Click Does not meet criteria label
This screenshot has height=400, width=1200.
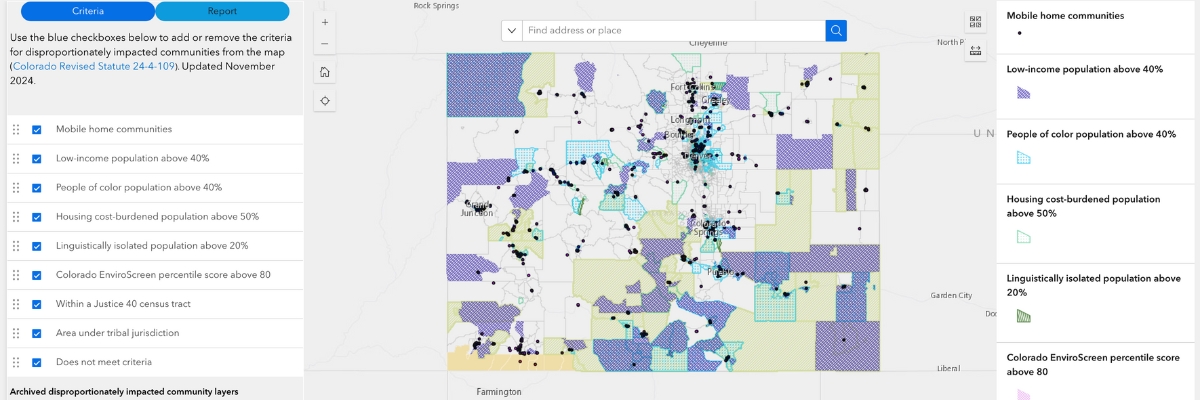[x=104, y=362]
